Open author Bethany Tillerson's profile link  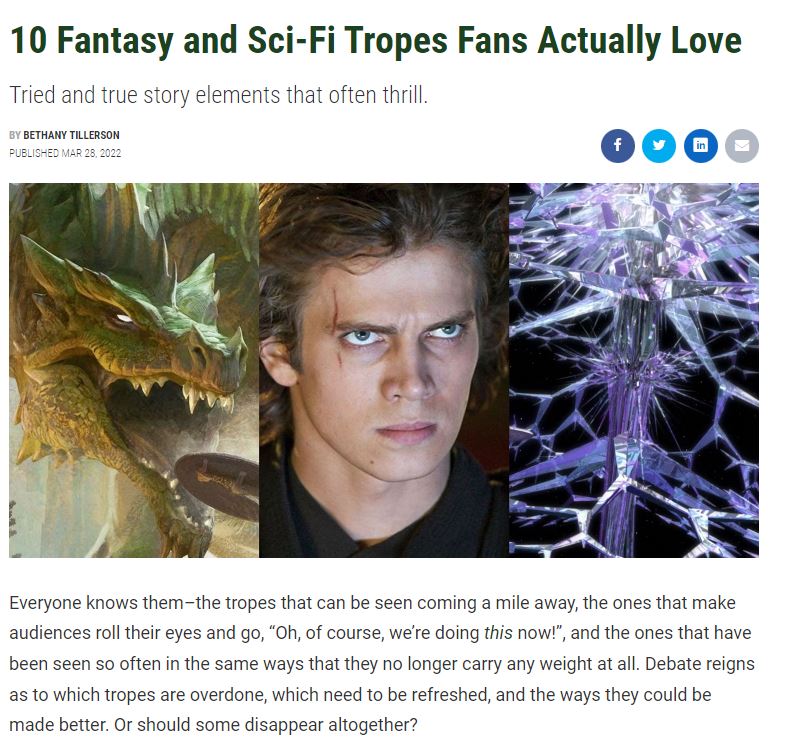point(71,135)
